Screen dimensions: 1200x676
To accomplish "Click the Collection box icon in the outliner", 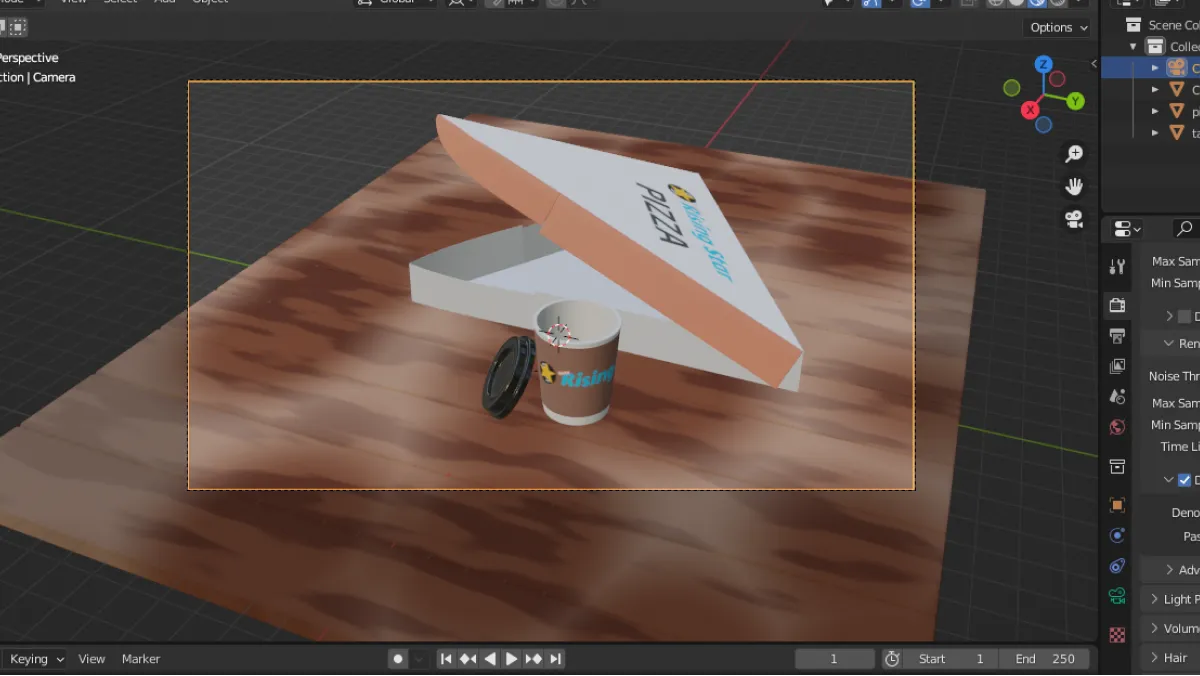I will click(x=1156, y=46).
